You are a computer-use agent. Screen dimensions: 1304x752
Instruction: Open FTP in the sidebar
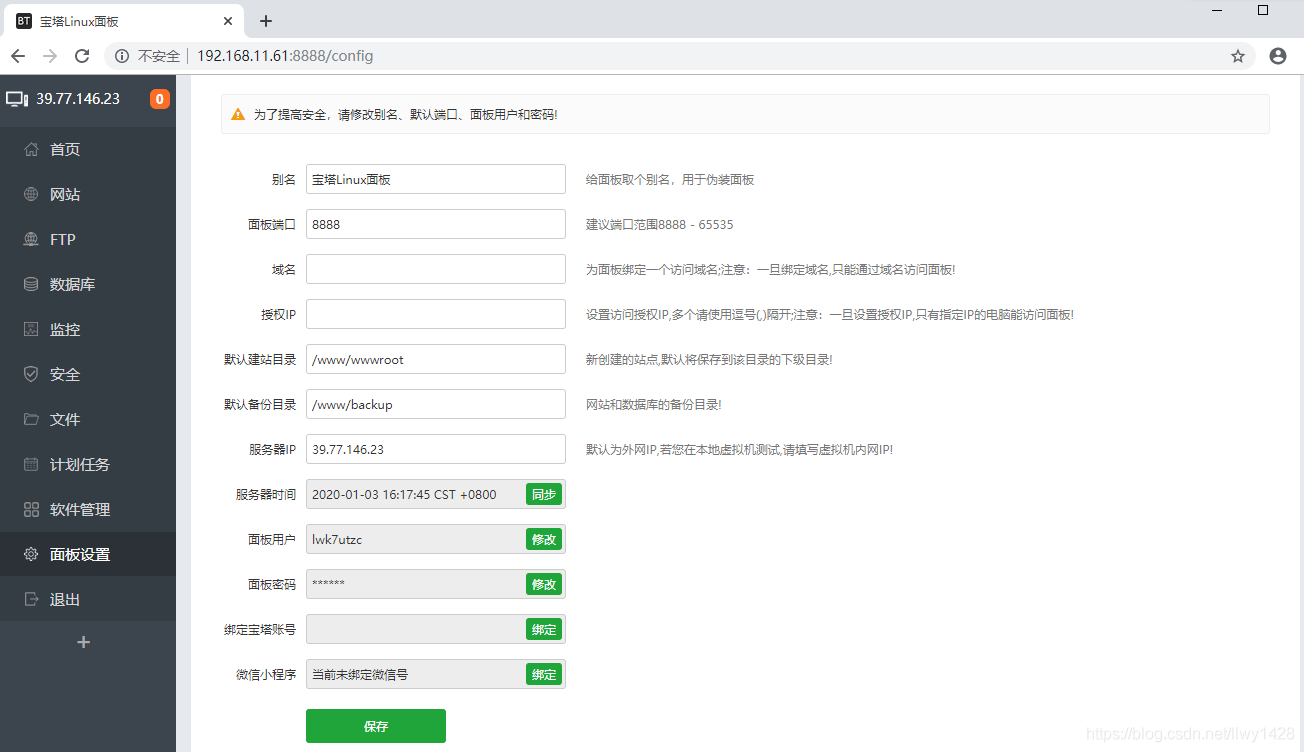coord(88,239)
